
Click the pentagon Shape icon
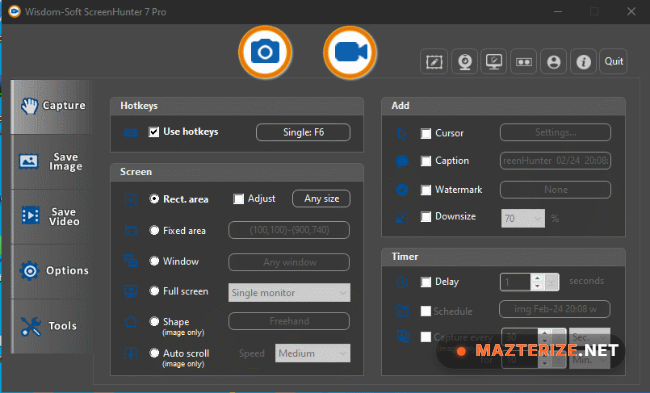[131, 322]
